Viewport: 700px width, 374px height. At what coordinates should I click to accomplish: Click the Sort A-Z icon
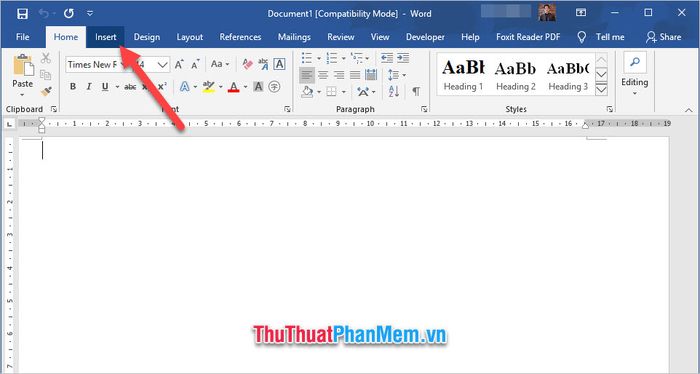394,91
